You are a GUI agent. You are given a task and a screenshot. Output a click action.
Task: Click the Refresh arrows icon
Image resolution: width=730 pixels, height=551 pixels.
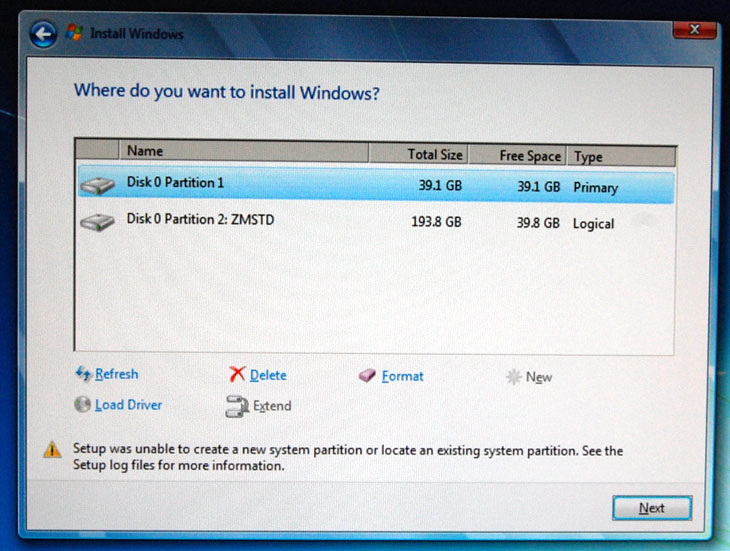(x=83, y=373)
